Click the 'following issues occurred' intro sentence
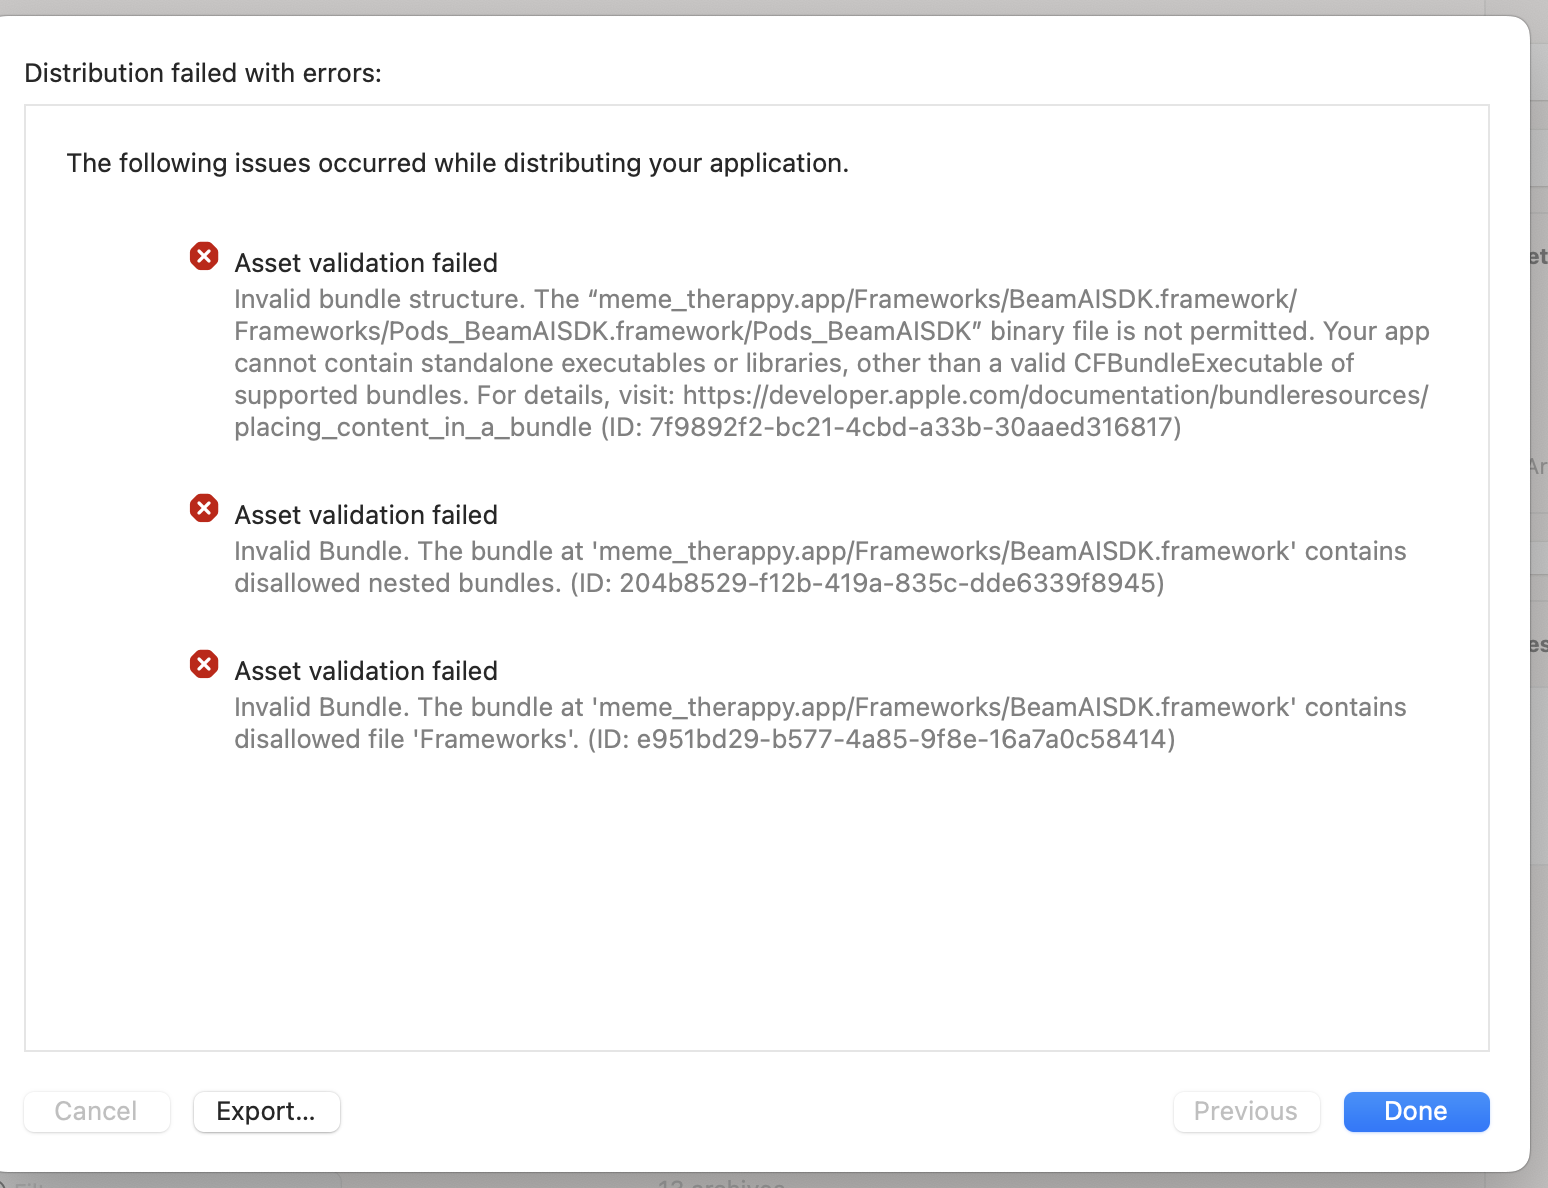The image size is (1548, 1188). click(x=457, y=163)
